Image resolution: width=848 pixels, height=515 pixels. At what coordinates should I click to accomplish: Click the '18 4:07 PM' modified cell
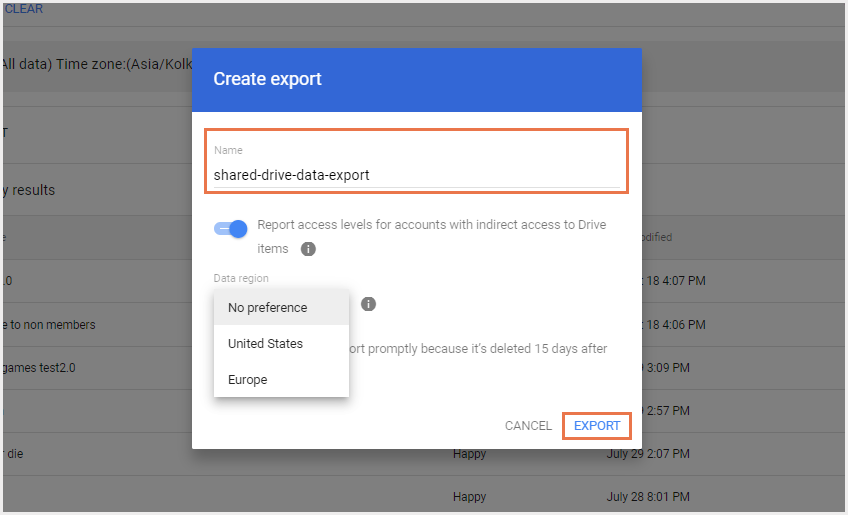point(675,281)
